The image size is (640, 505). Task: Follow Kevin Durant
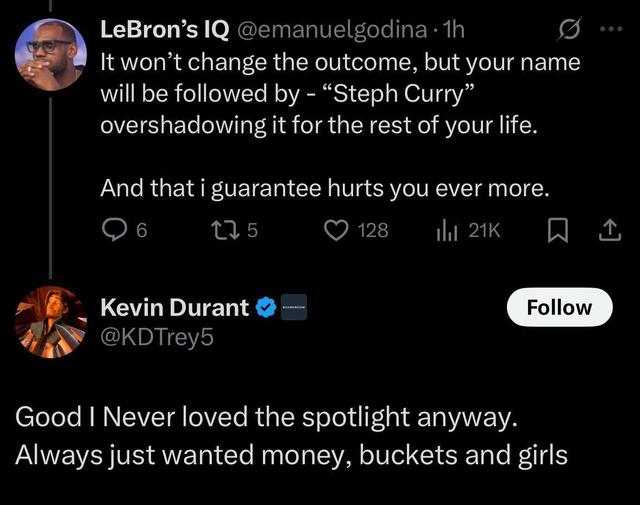coord(558,307)
